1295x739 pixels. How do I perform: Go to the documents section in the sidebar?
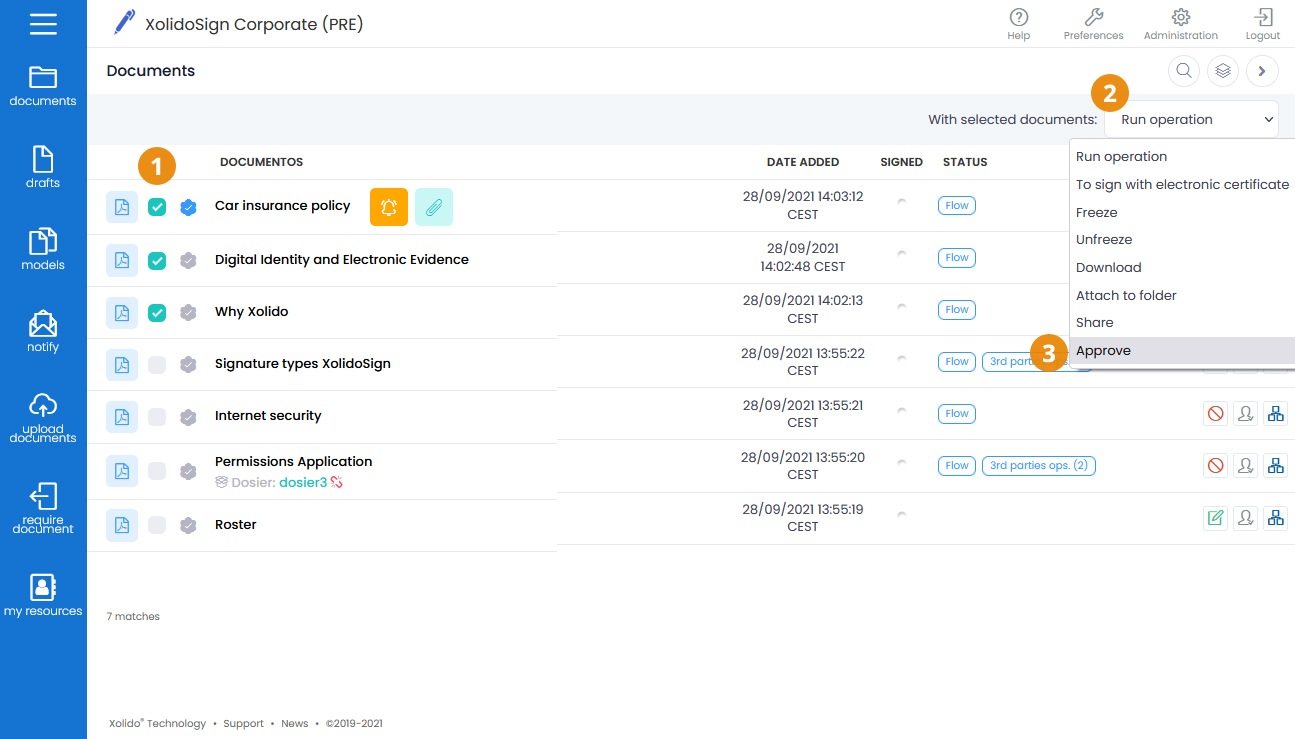pos(43,86)
